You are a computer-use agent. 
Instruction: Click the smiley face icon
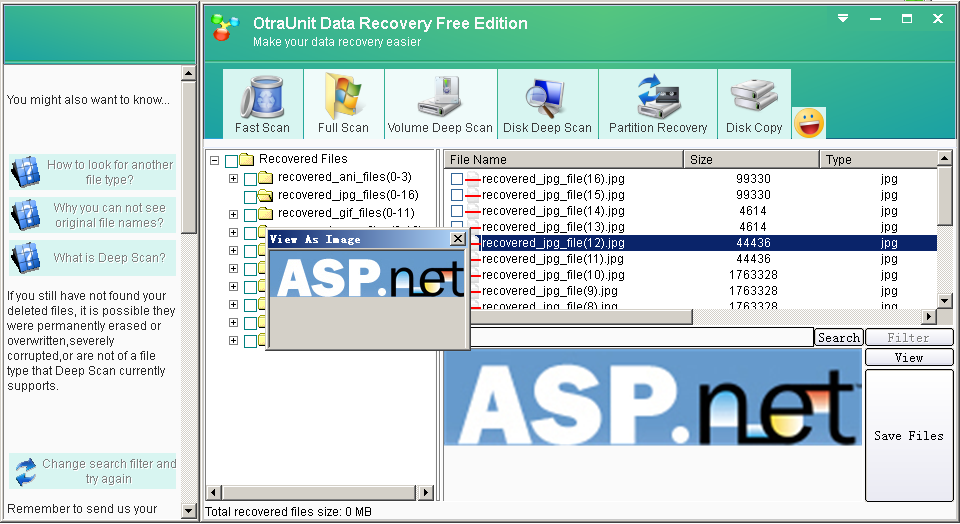pos(809,123)
